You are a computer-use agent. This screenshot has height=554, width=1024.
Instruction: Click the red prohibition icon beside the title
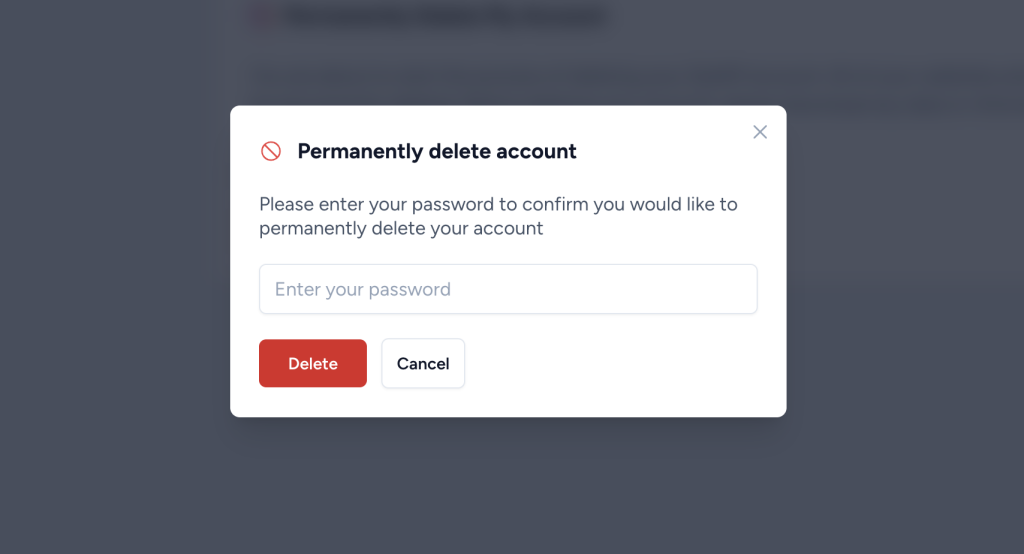271,151
